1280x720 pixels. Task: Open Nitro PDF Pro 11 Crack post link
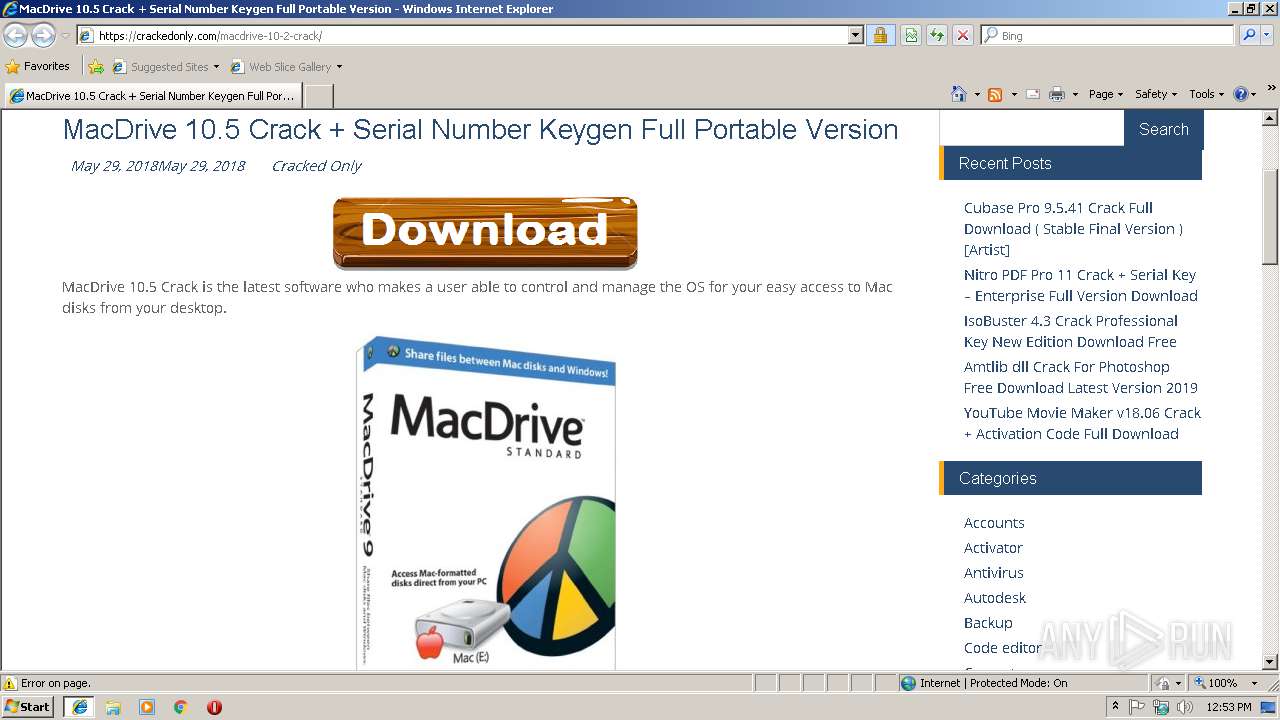click(1081, 285)
